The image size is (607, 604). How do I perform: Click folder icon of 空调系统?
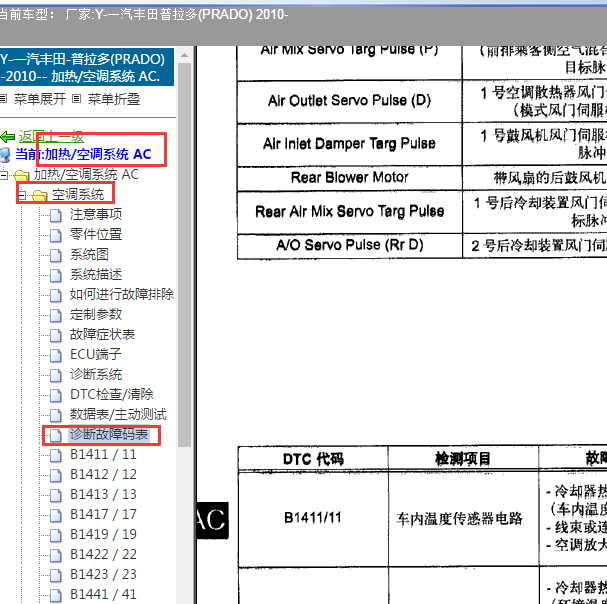pyautogui.click(x=39, y=196)
